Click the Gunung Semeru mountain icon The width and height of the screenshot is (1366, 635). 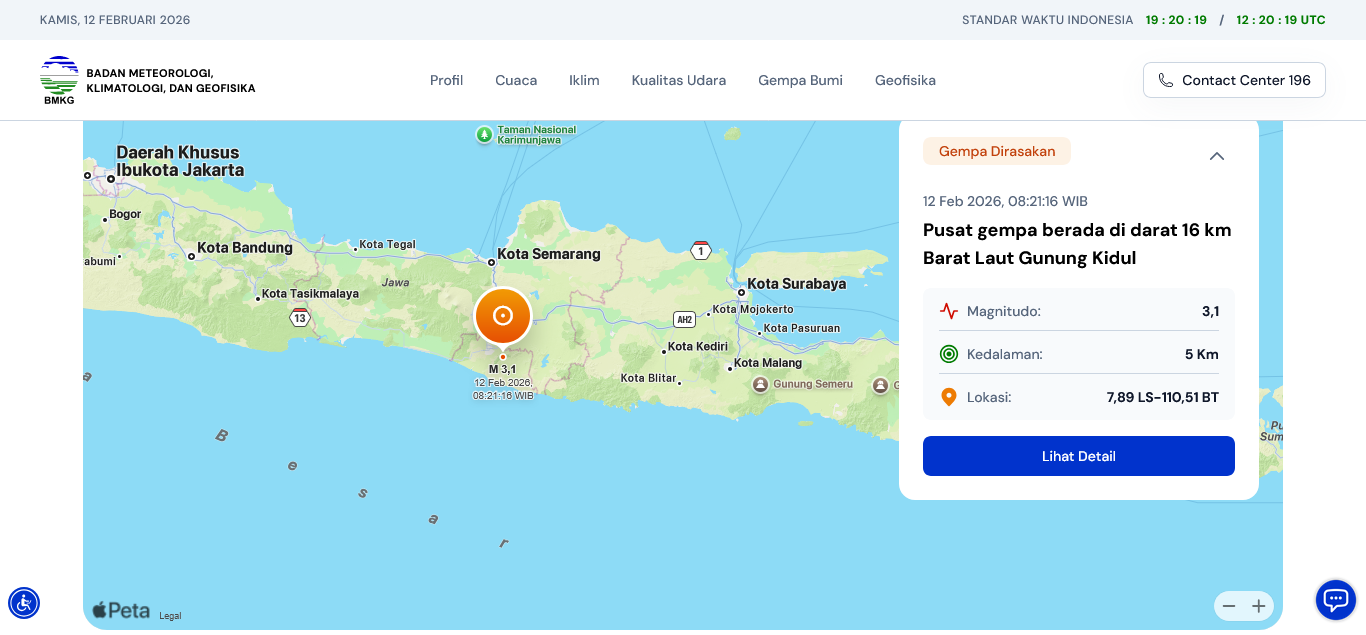(x=761, y=384)
